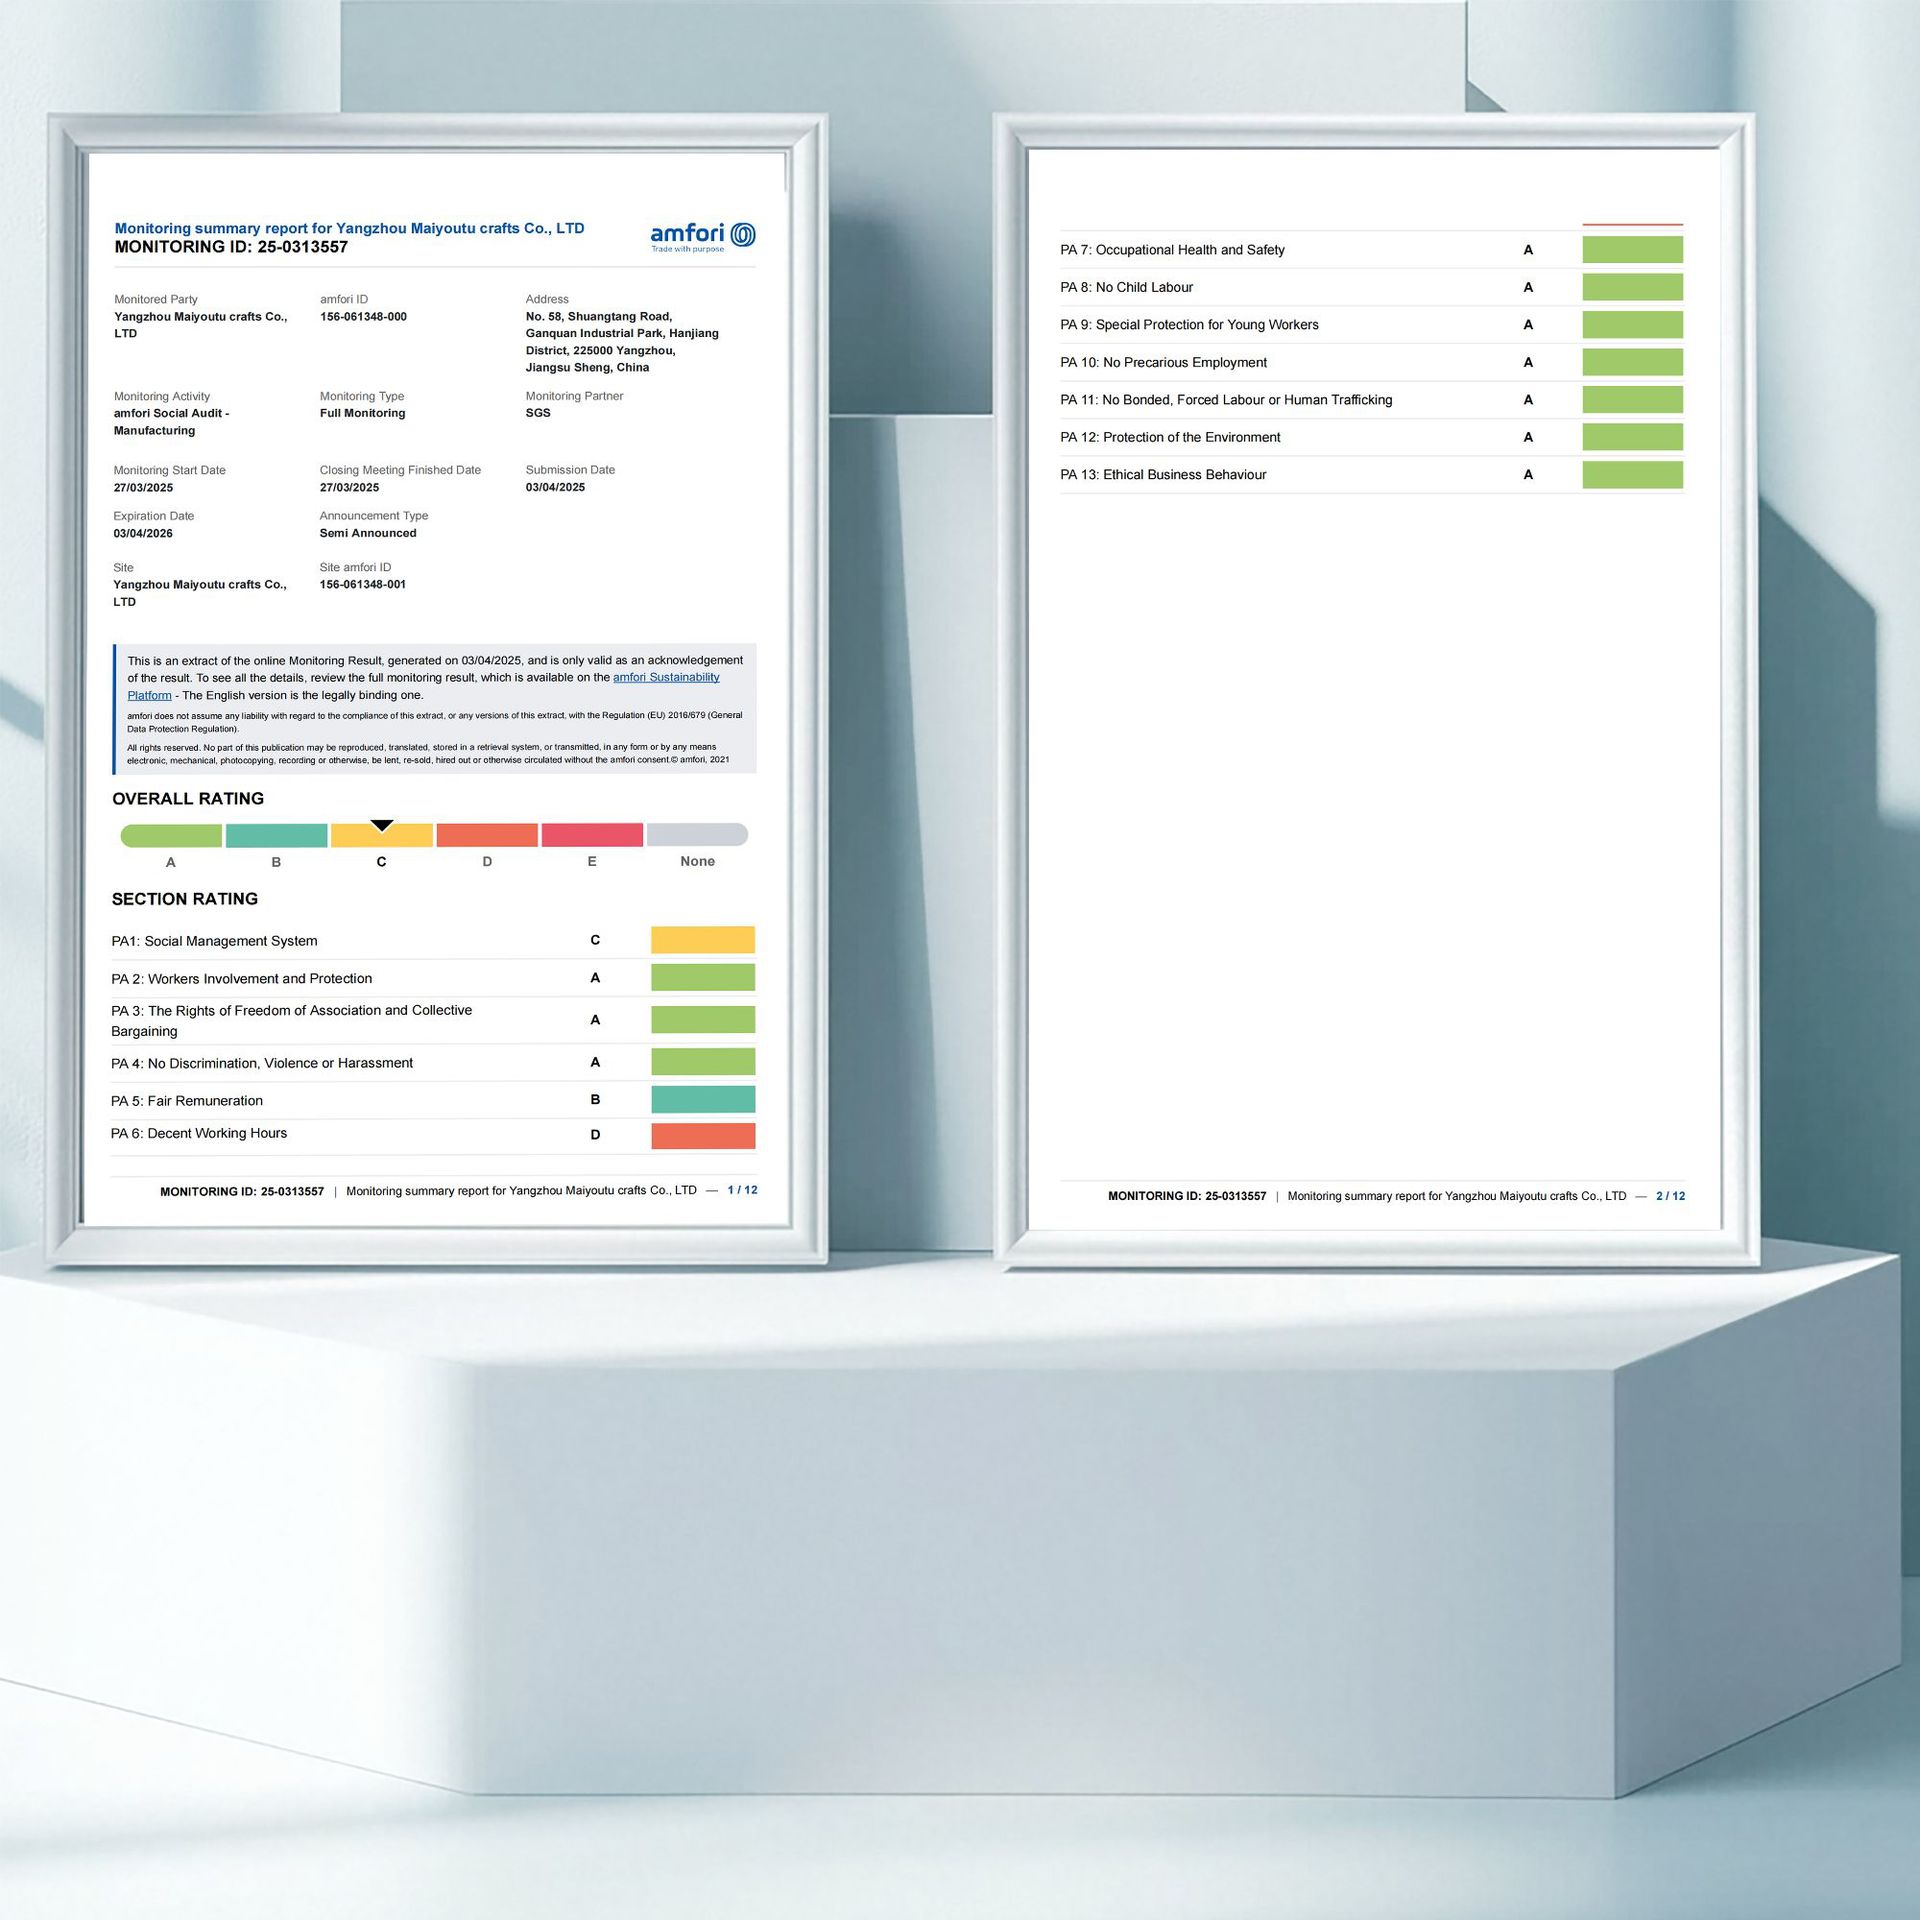1920x1920 pixels.
Task: Click the amfori logo icon
Action: click(x=743, y=235)
